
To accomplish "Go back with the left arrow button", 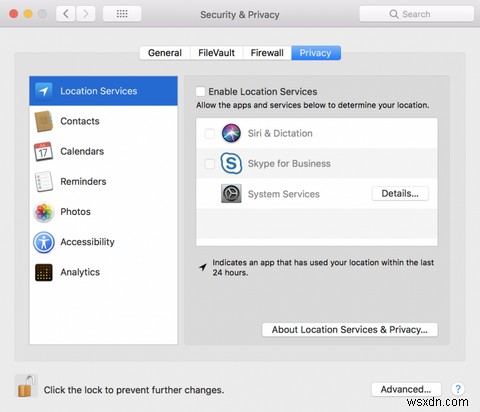I will click(x=66, y=14).
